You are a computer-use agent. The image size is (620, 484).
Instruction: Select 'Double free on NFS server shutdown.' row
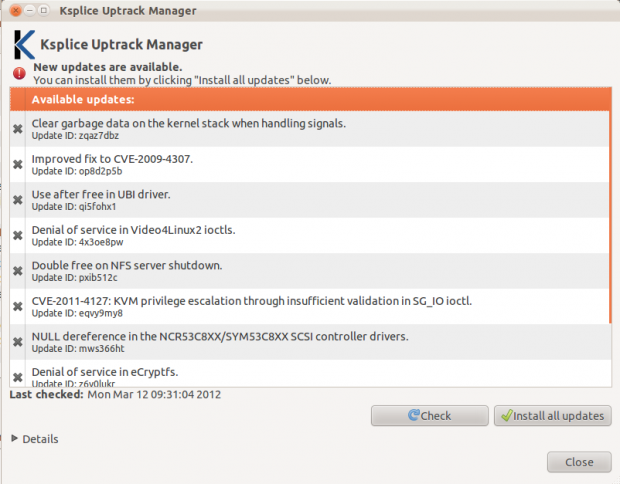[310, 271]
